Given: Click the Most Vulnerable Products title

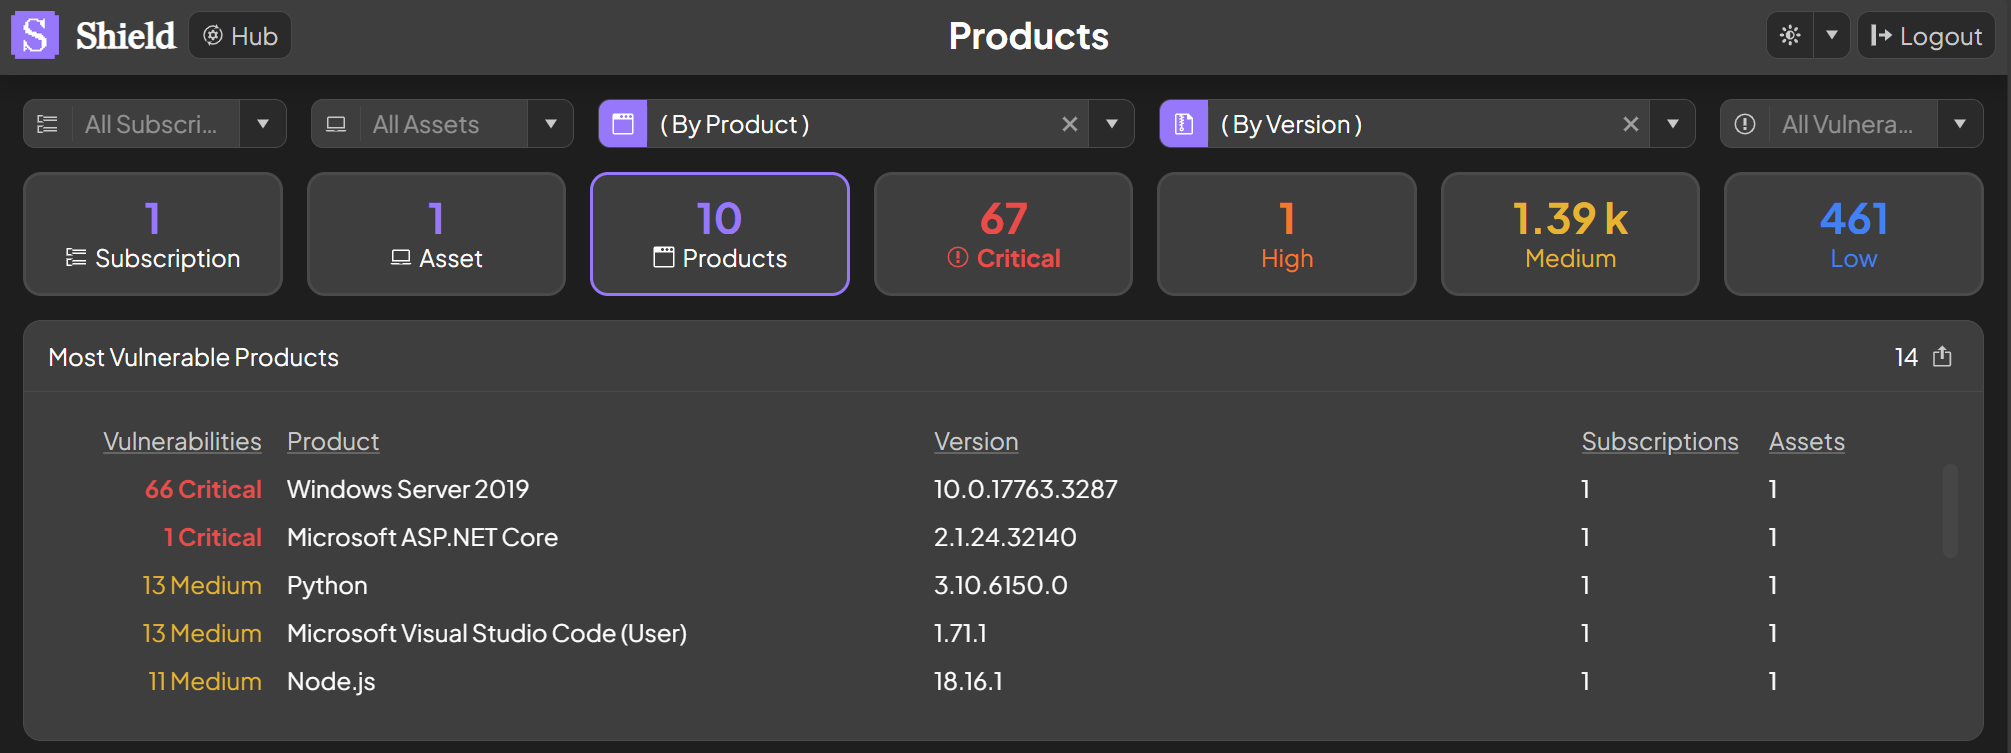Looking at the screenshot, I should (194, 357).
